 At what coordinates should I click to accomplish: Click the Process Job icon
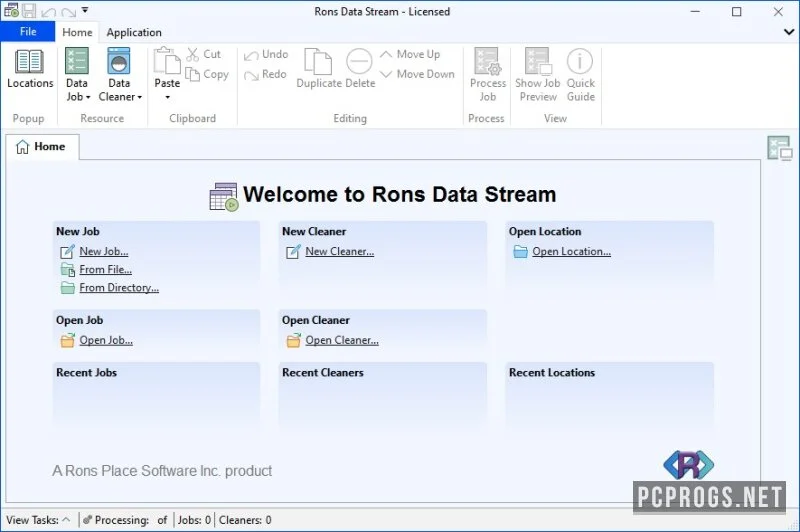click(x=487, y=61)
